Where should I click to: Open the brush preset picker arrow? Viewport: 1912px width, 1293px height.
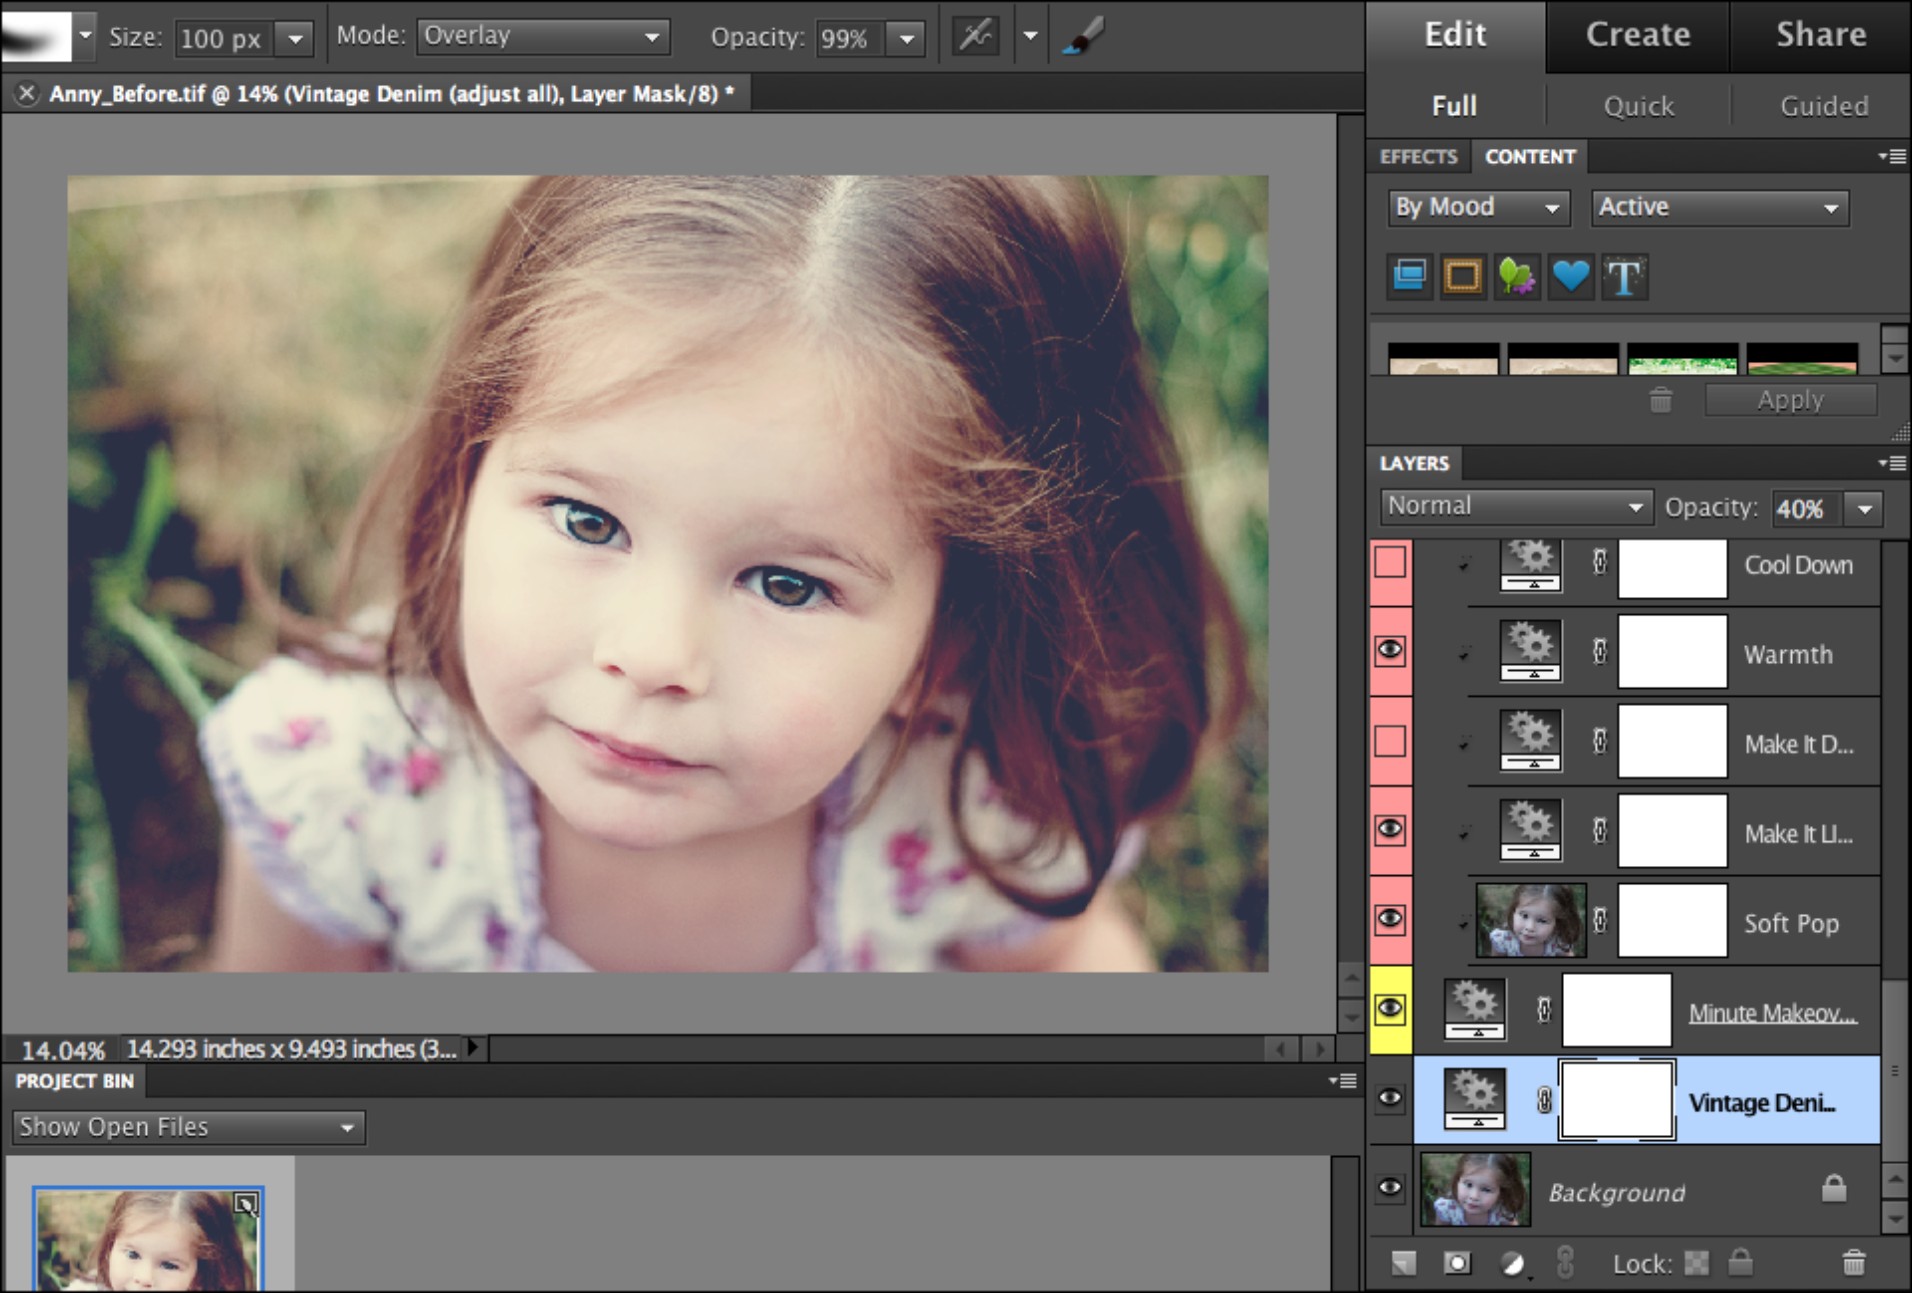(x=85, y=36)
